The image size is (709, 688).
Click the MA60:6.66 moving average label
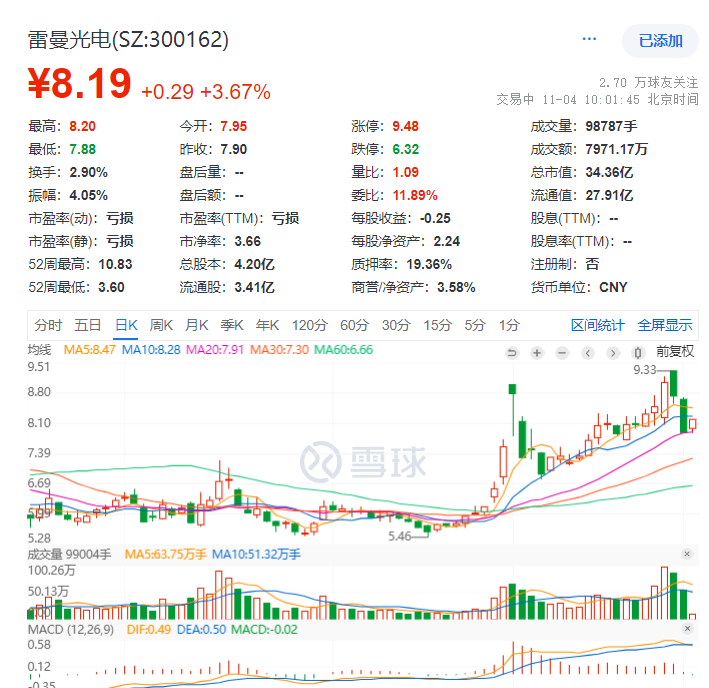click(343, 350)
